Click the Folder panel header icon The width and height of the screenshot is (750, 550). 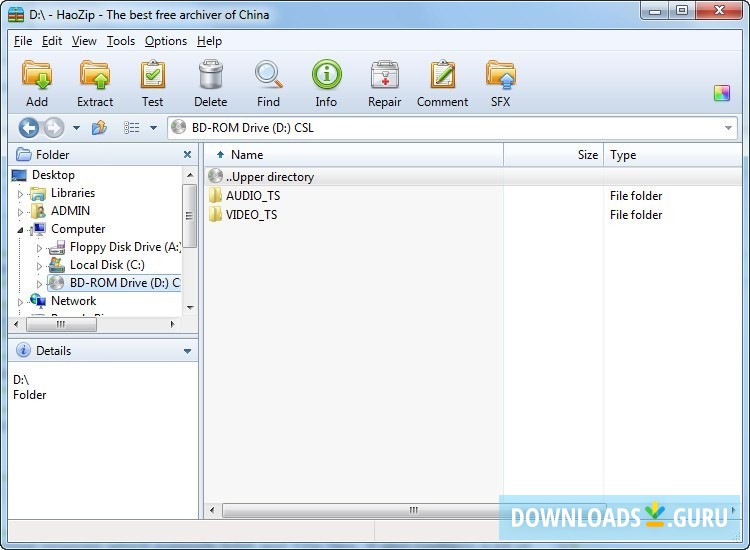23,154
